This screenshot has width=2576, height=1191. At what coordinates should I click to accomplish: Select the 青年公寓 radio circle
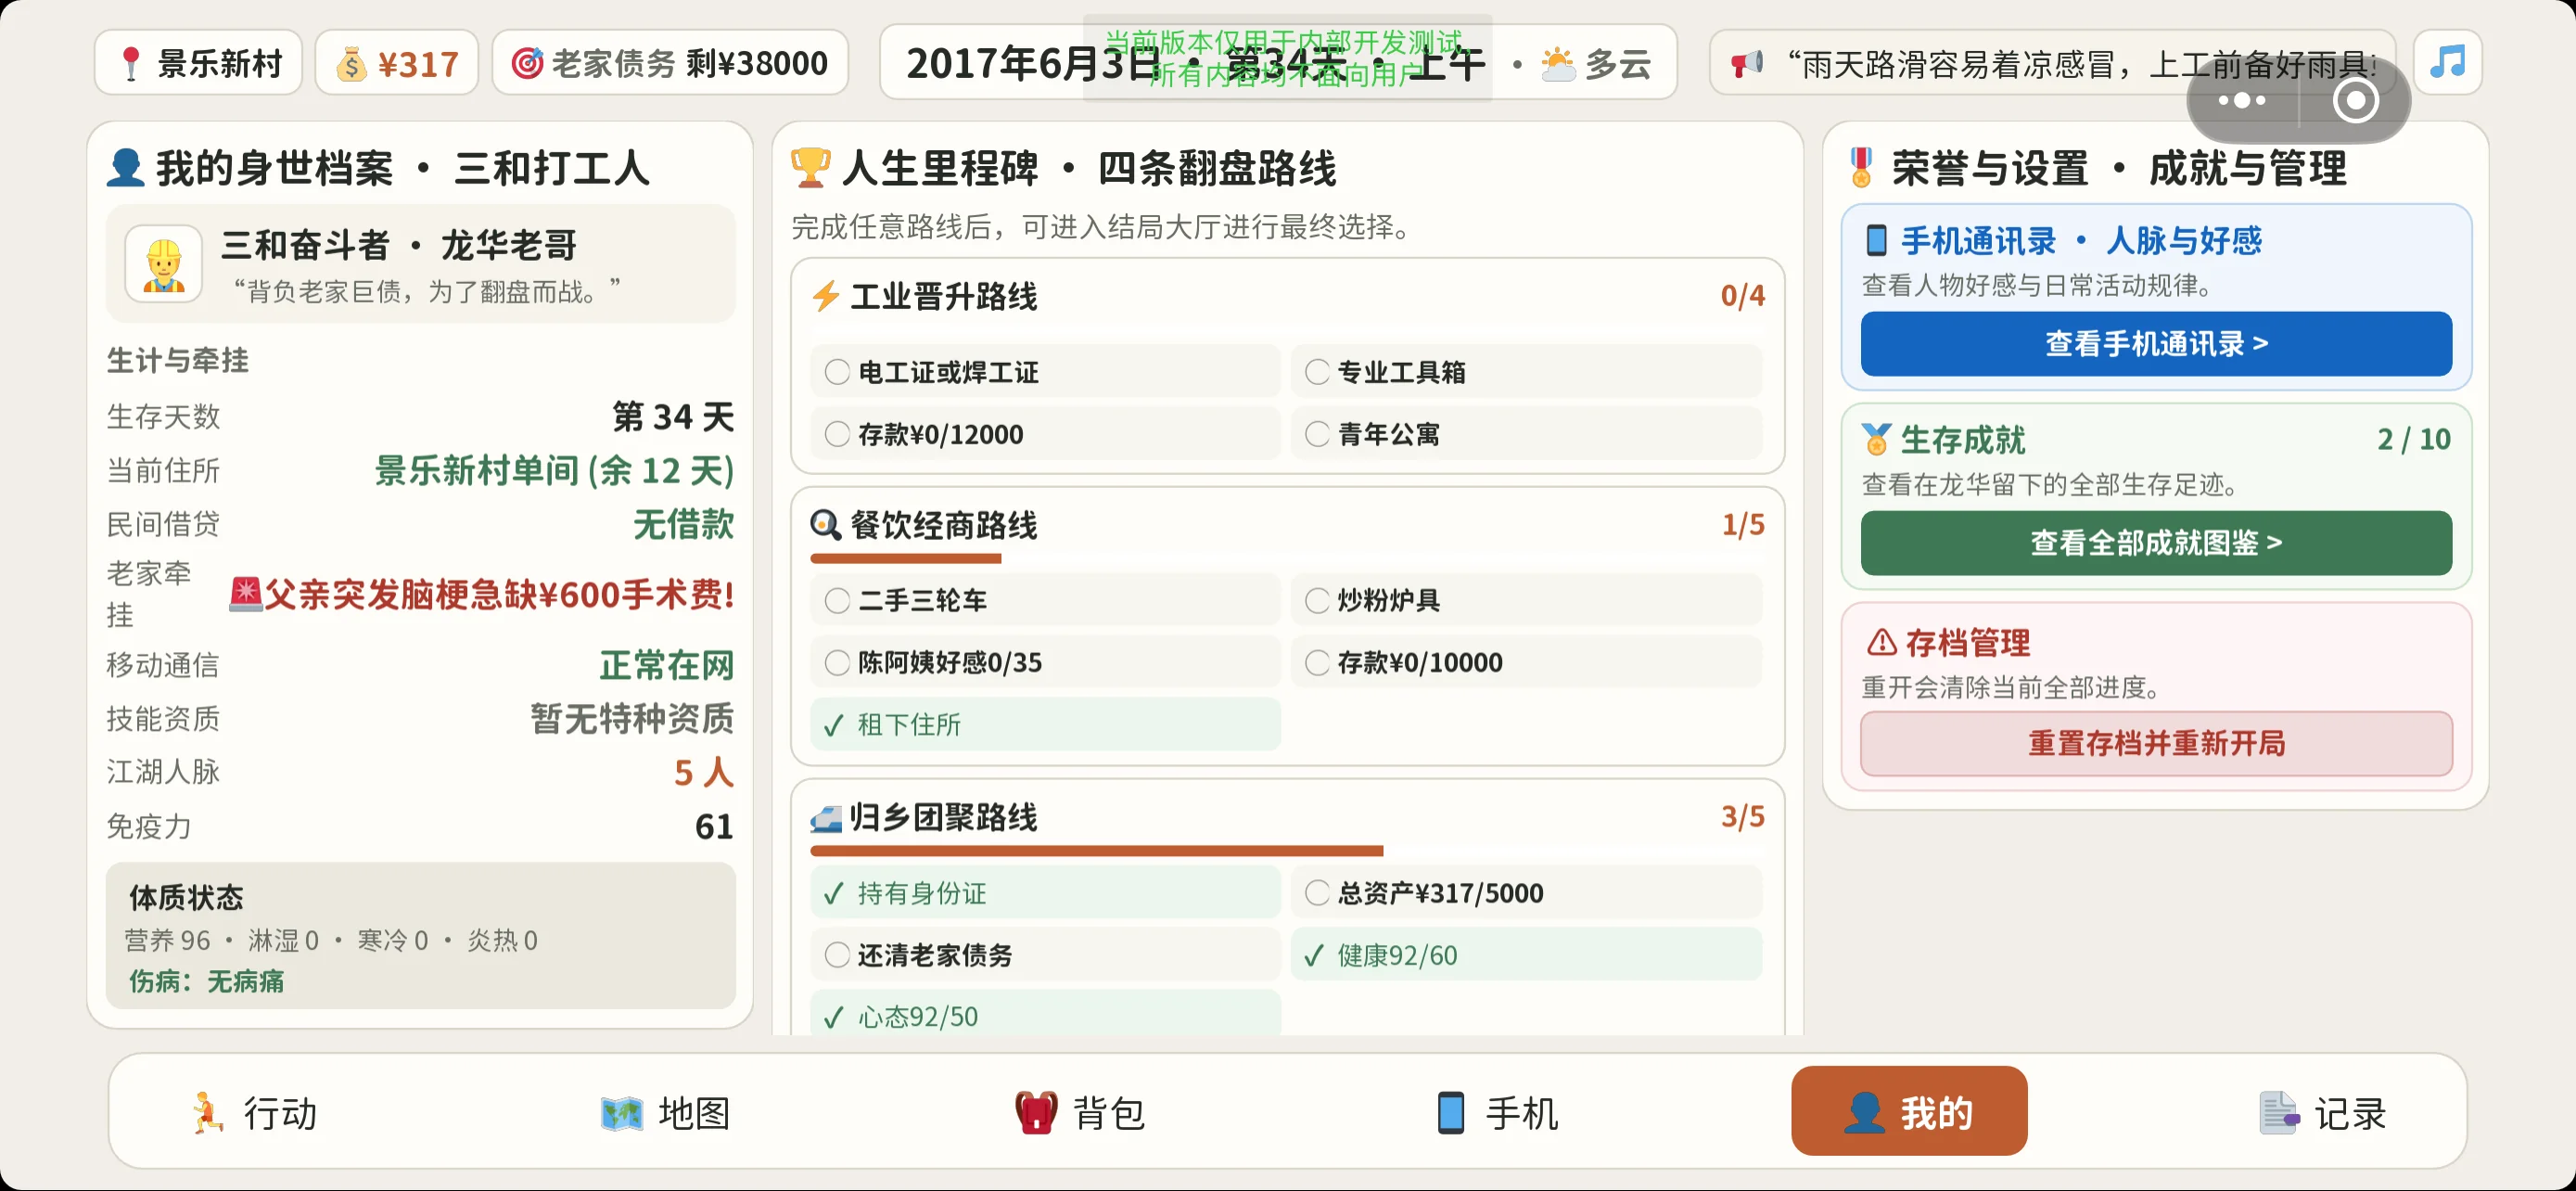pos(1317,434)
